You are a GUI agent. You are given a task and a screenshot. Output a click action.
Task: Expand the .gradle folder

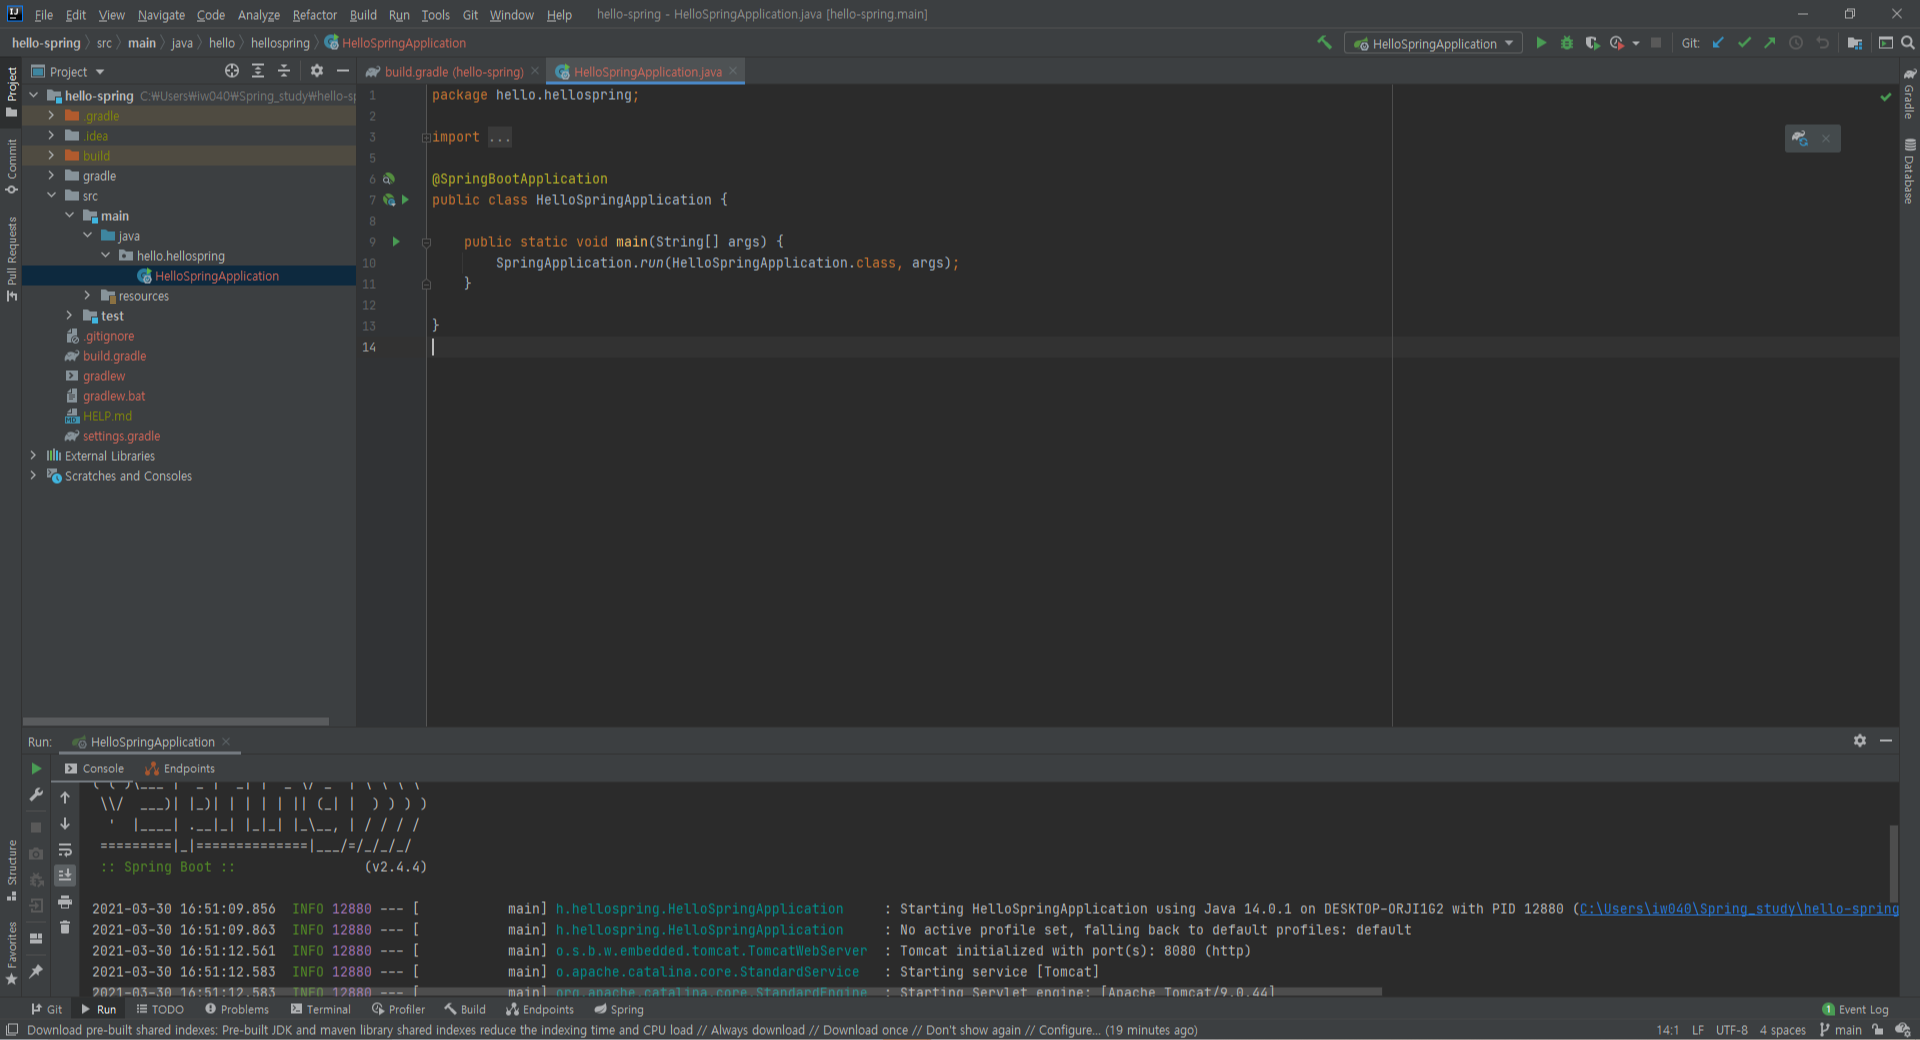coord(51,116)
